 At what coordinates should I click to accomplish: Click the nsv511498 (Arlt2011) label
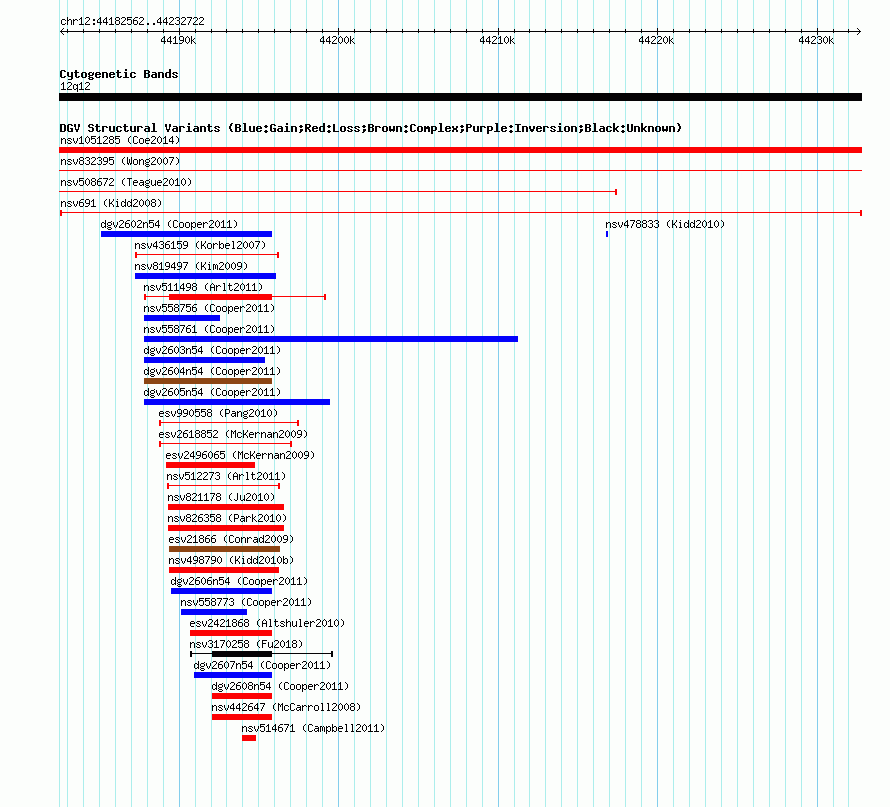coord(203,287)
